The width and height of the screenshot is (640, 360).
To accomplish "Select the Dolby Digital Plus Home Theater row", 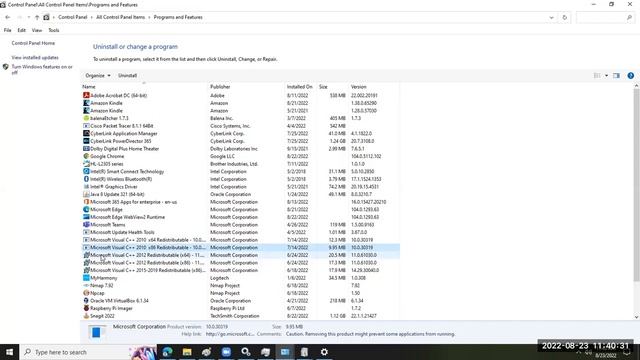I will coord(240,149).
